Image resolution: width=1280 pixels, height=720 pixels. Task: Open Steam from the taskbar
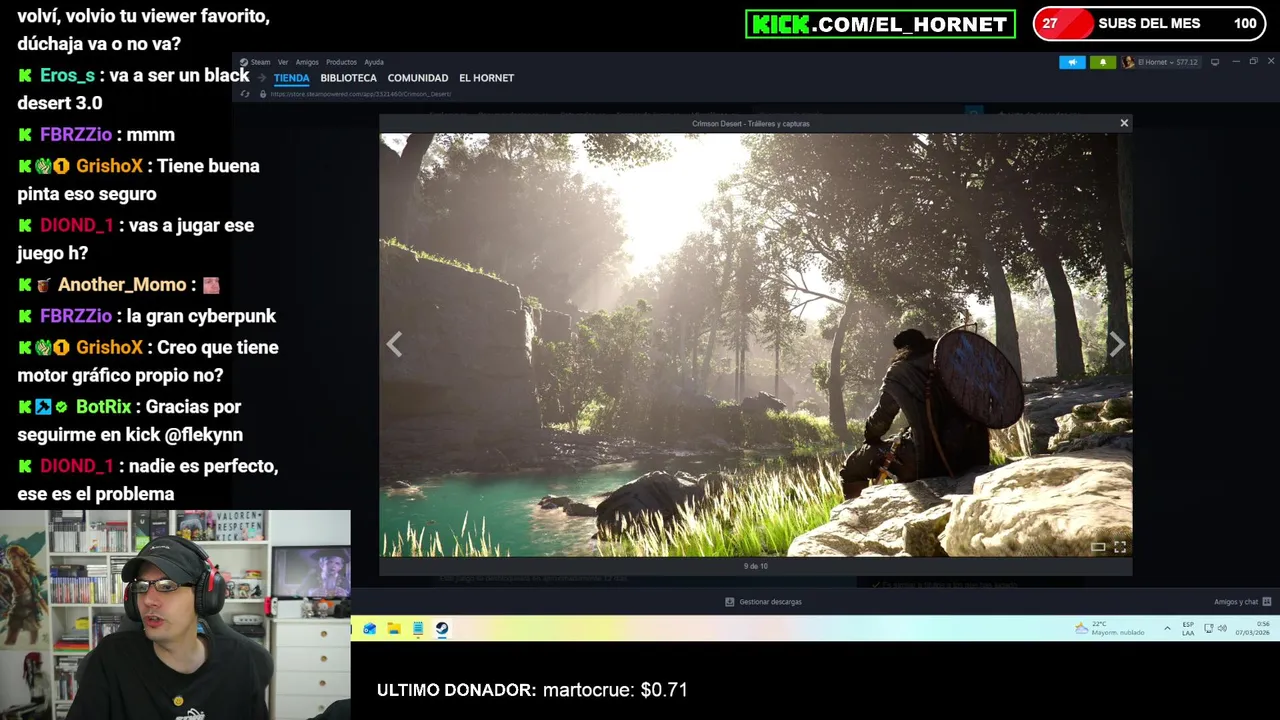click(442, 629)
